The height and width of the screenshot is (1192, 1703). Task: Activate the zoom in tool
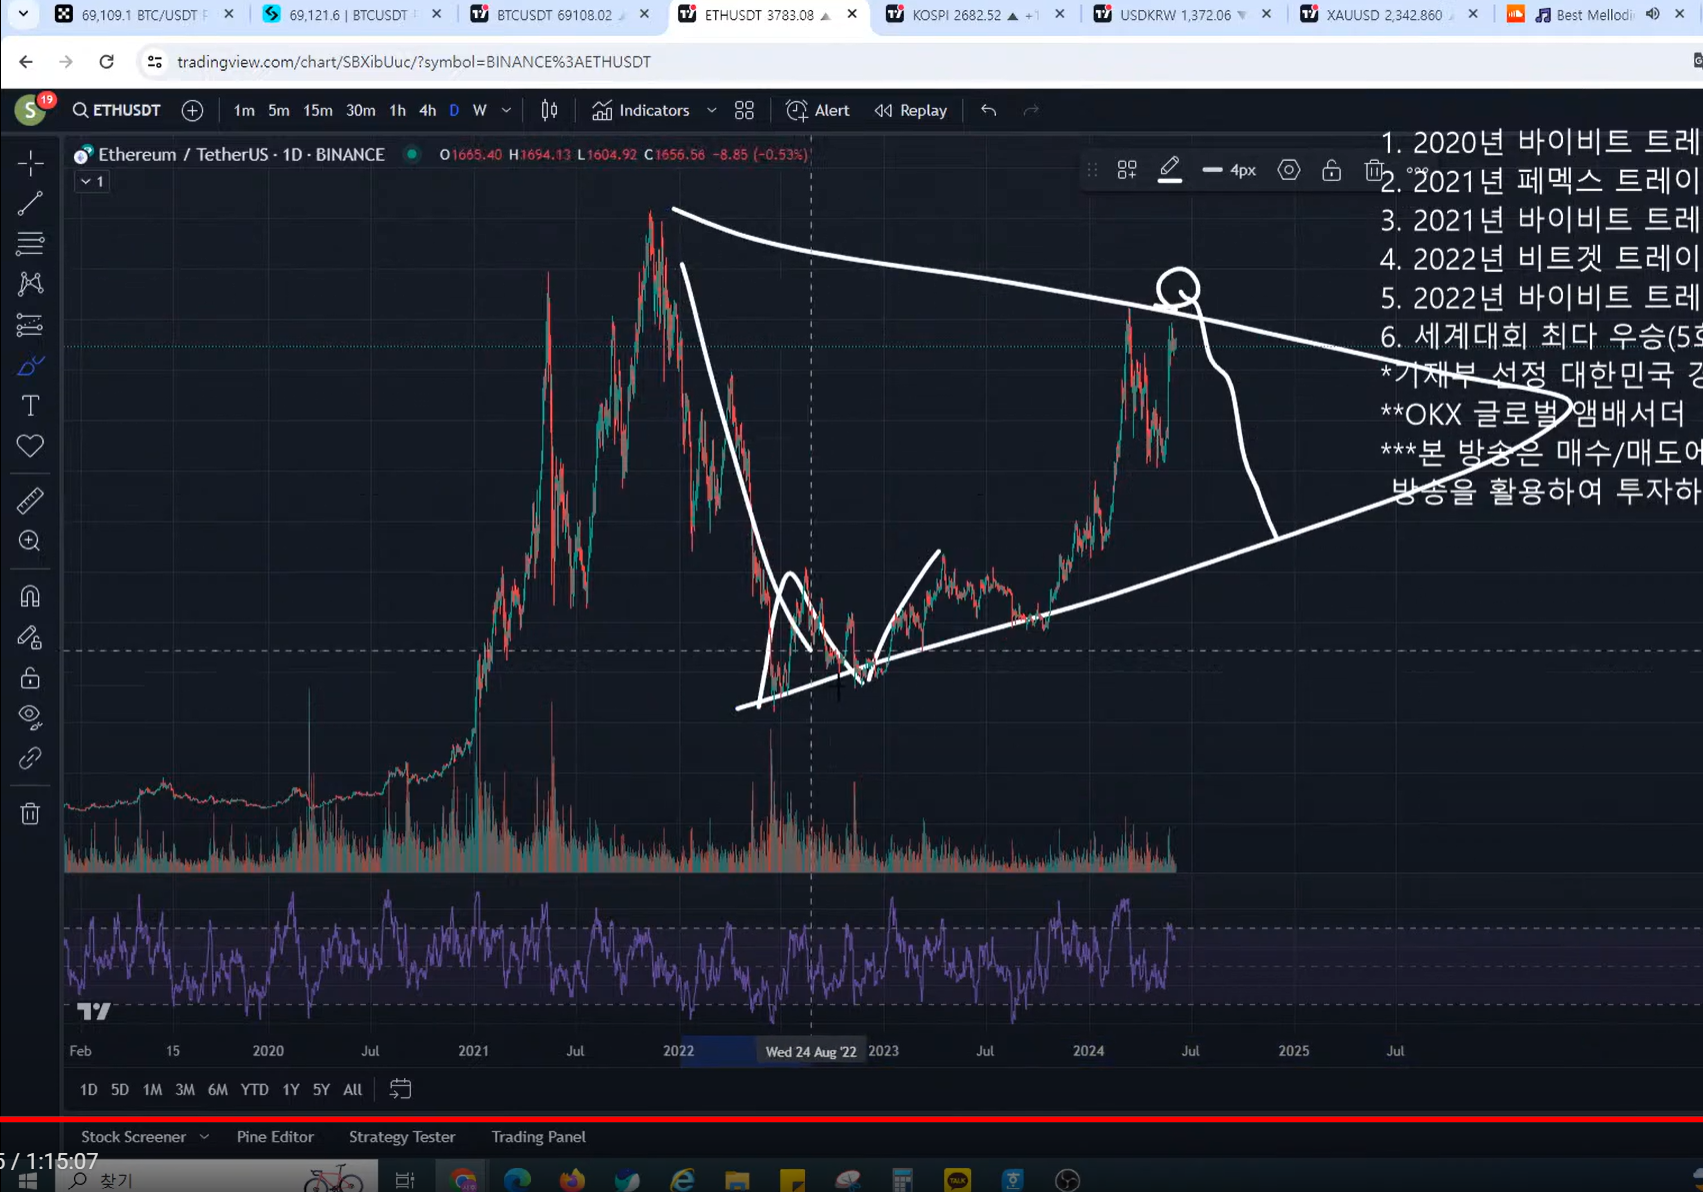click(30, 541)
